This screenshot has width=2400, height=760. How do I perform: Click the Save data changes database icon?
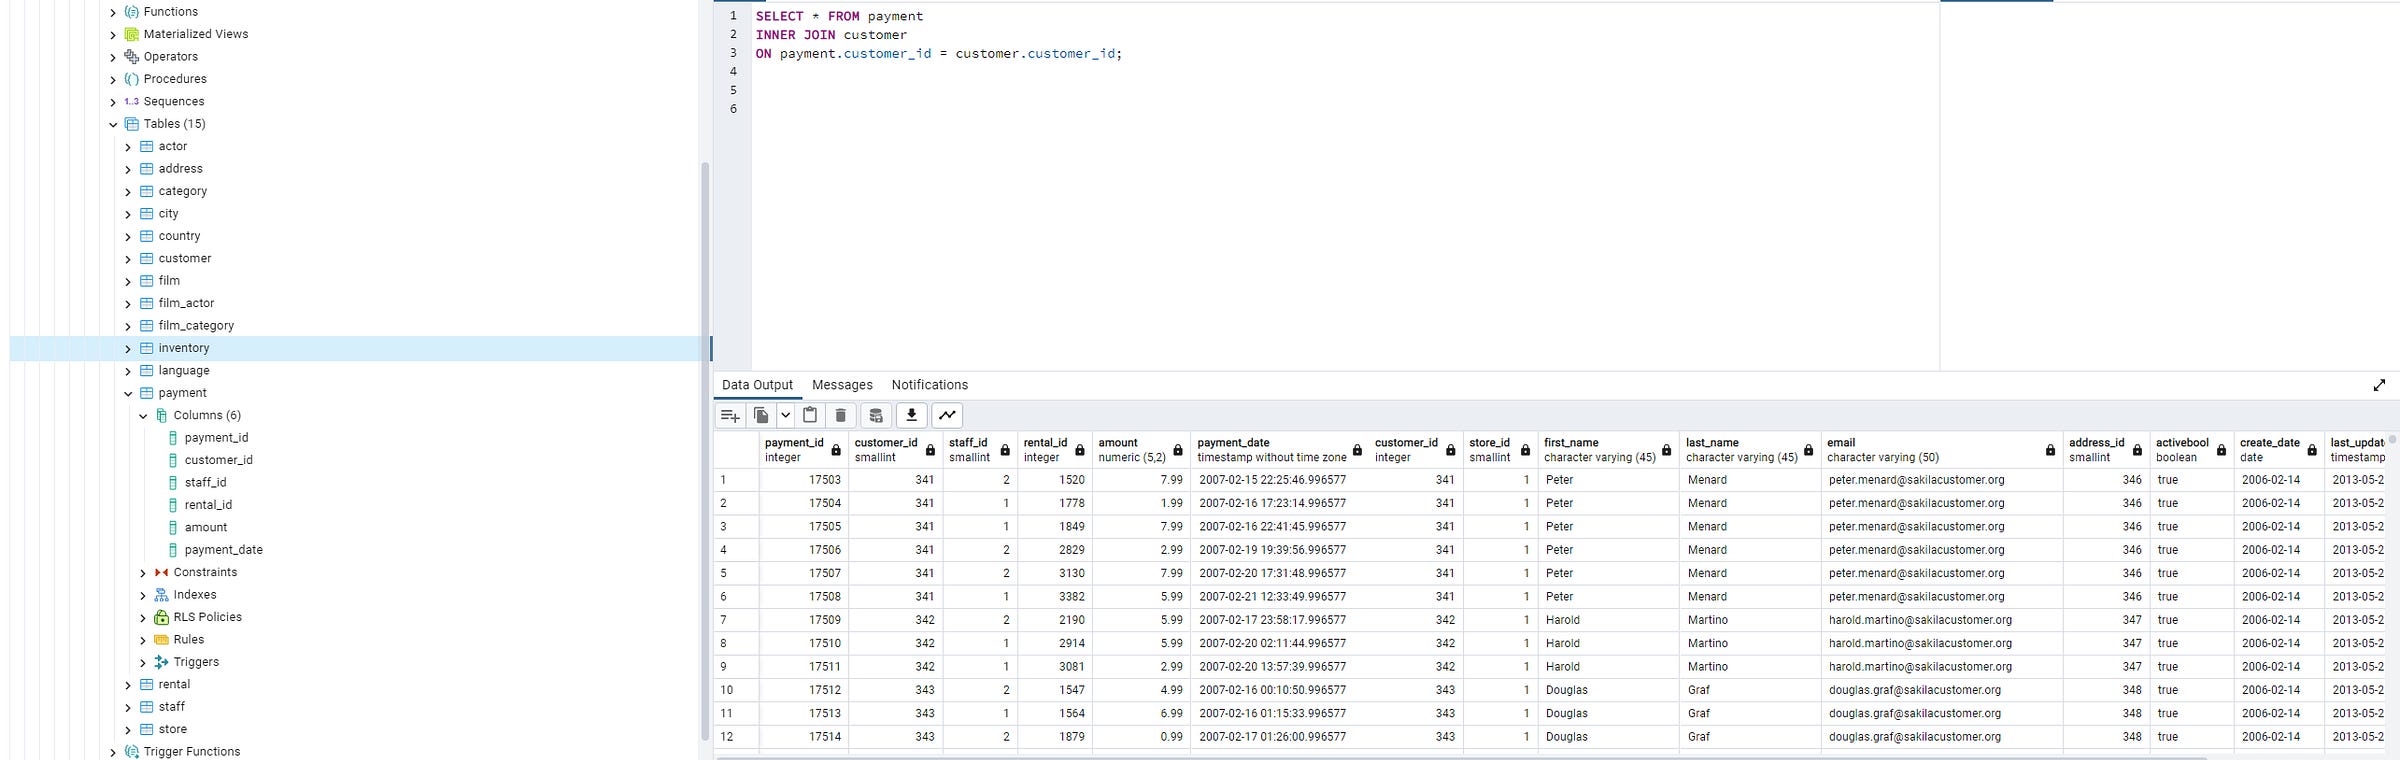pyautogui.click(x=875, y=415)
